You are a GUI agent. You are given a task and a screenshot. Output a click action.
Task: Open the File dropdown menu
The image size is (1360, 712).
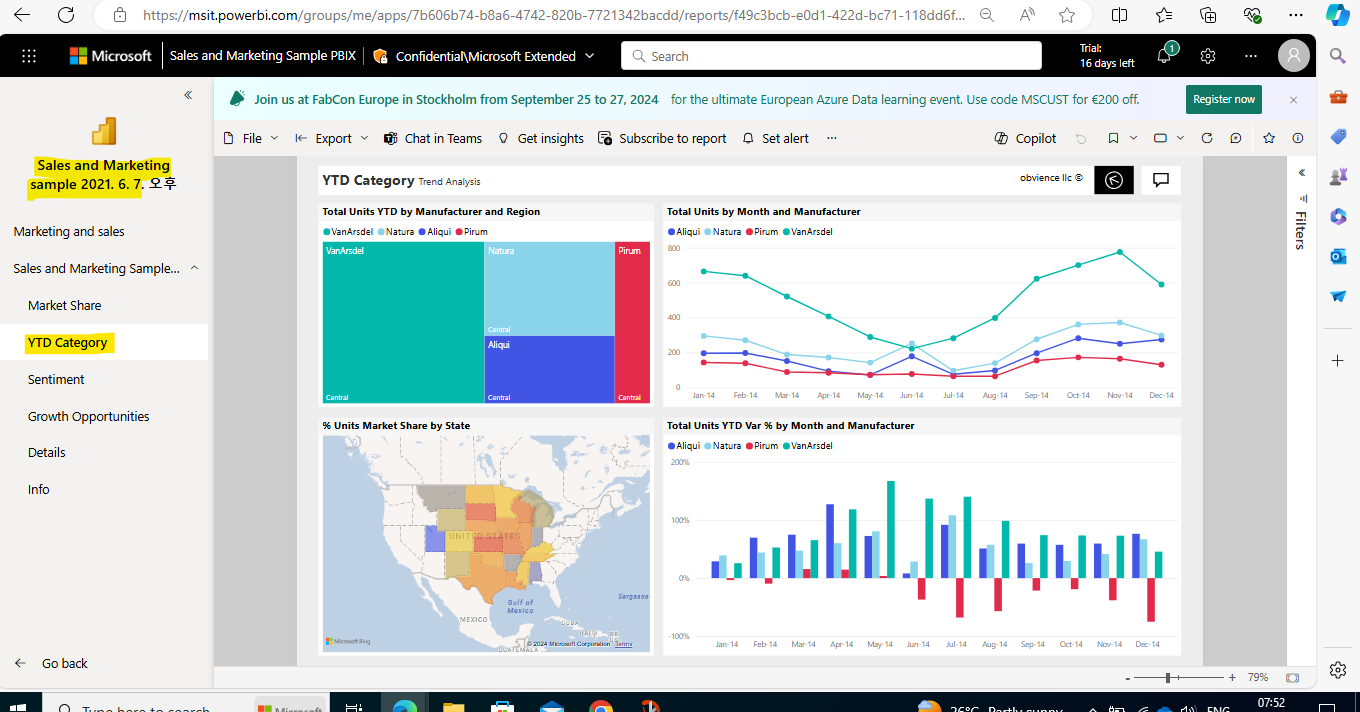[x=251, y=138]
